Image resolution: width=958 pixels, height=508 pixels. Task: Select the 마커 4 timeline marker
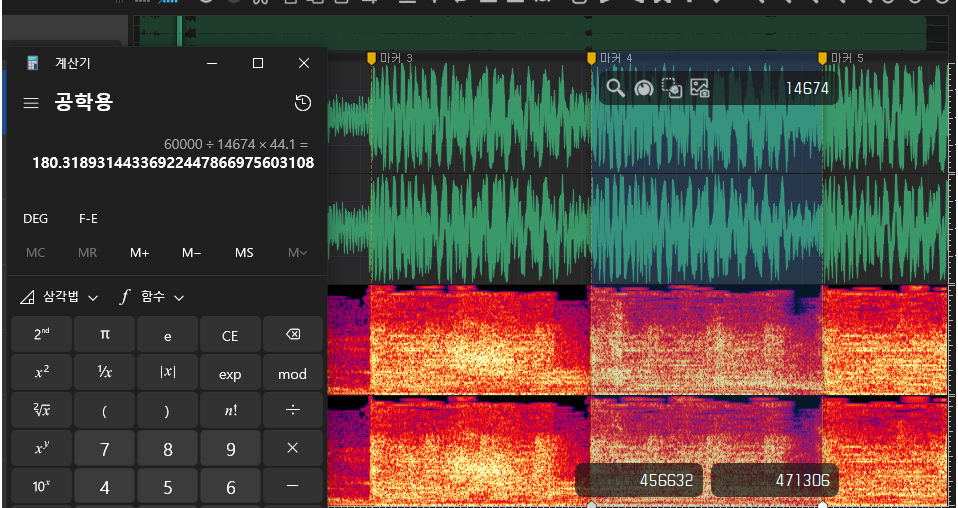(591, 58)
